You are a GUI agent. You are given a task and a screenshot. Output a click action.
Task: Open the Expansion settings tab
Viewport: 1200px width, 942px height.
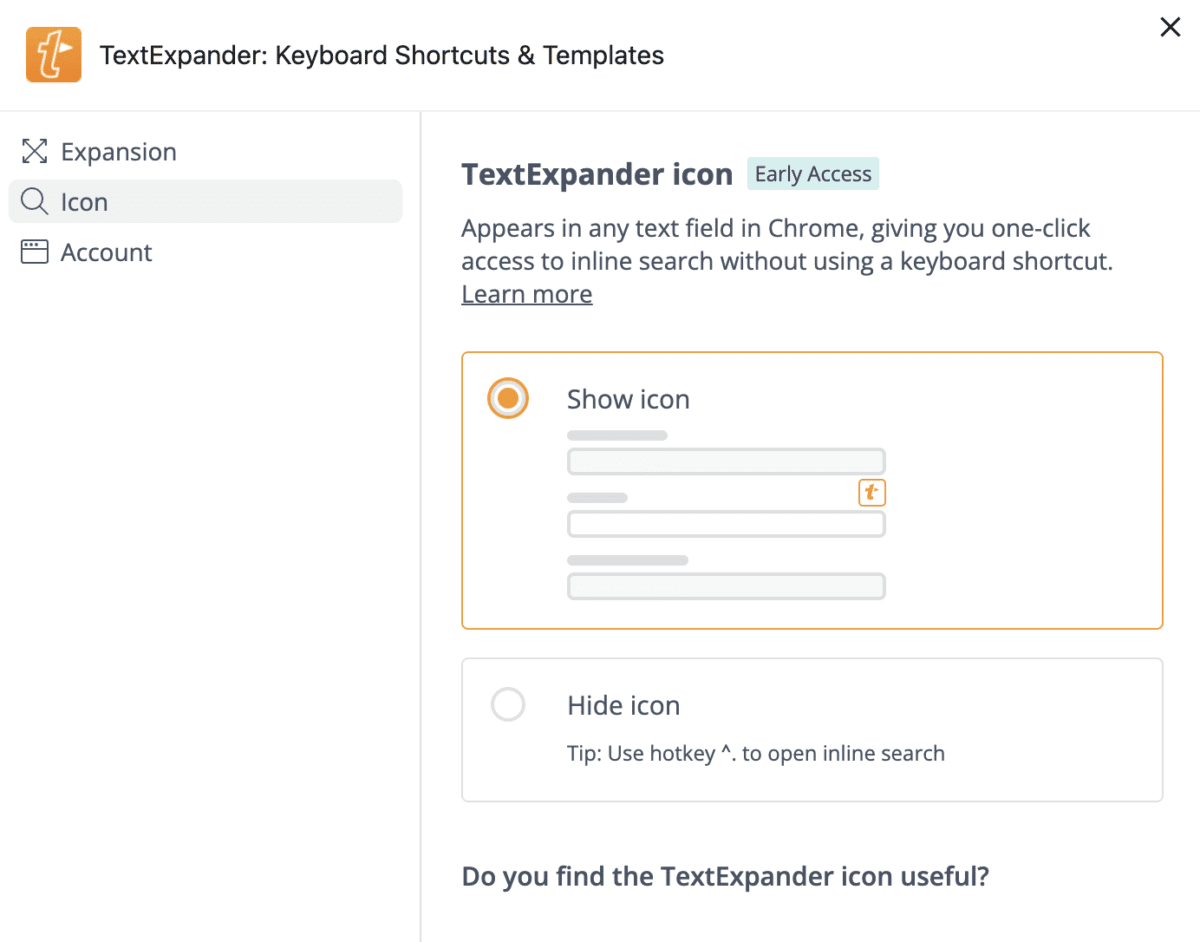coord(118,152)
